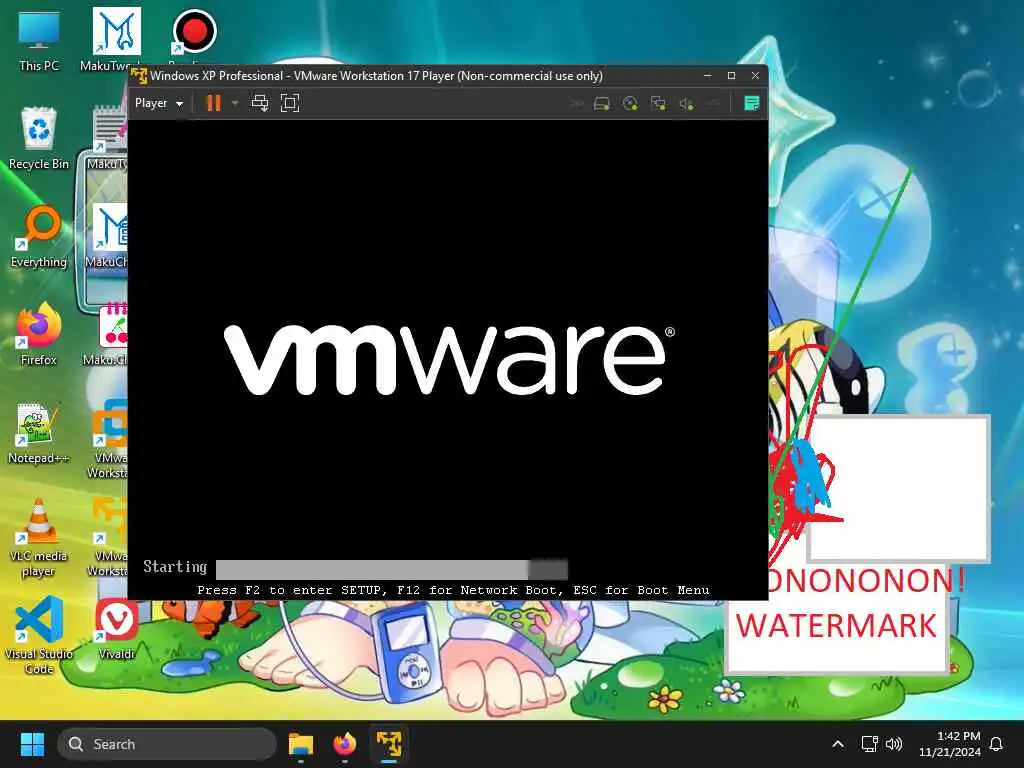
Task: Select the red record button desktop shortcut
Action: pos(194,31)
